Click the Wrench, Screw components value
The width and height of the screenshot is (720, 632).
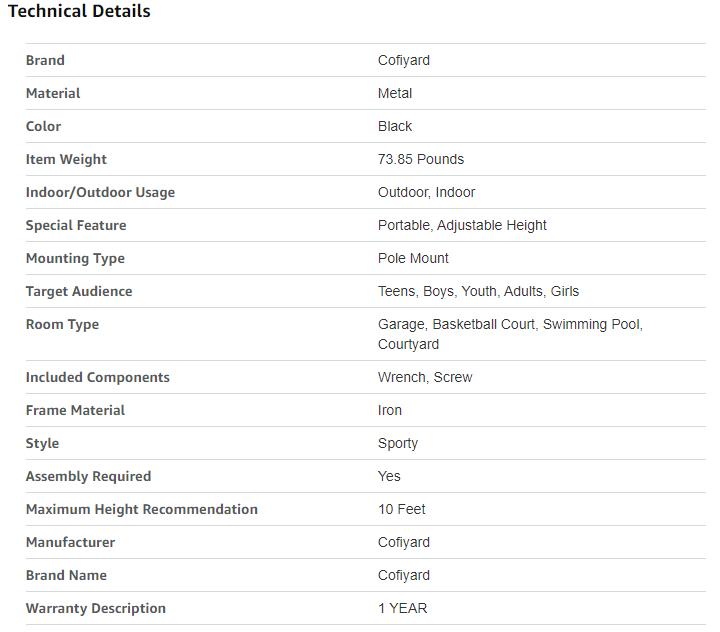point(425,377)
